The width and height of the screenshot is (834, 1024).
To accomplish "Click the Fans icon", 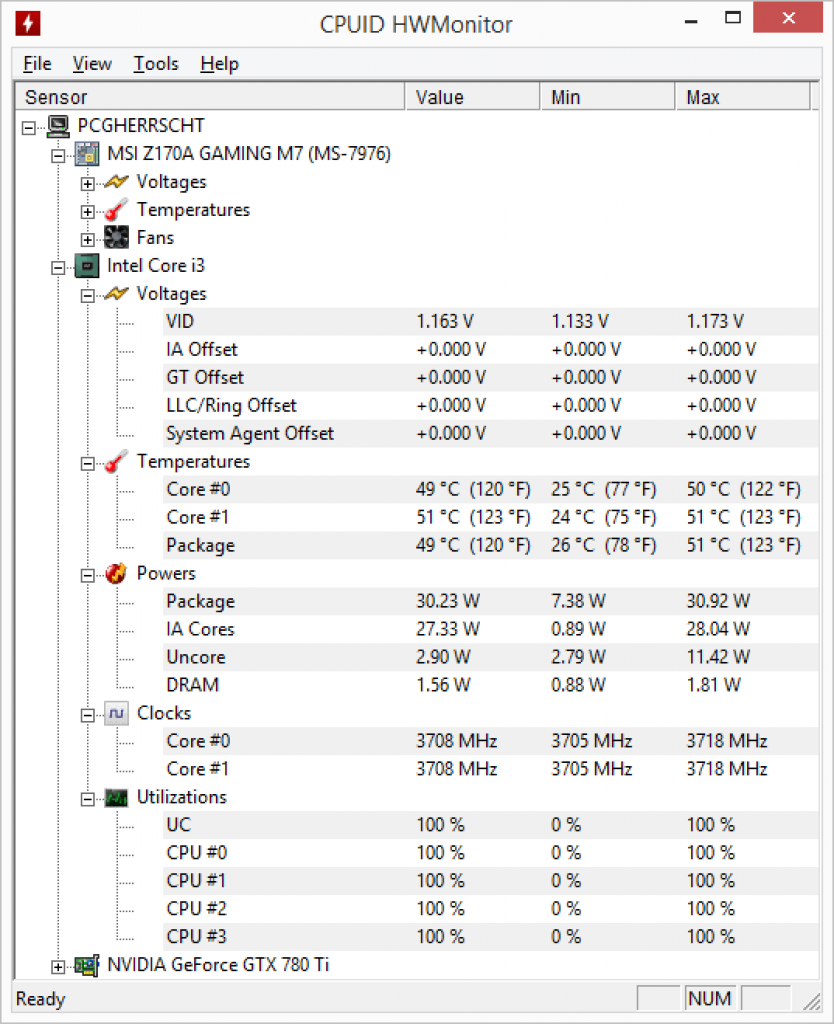I will point(116,238).
